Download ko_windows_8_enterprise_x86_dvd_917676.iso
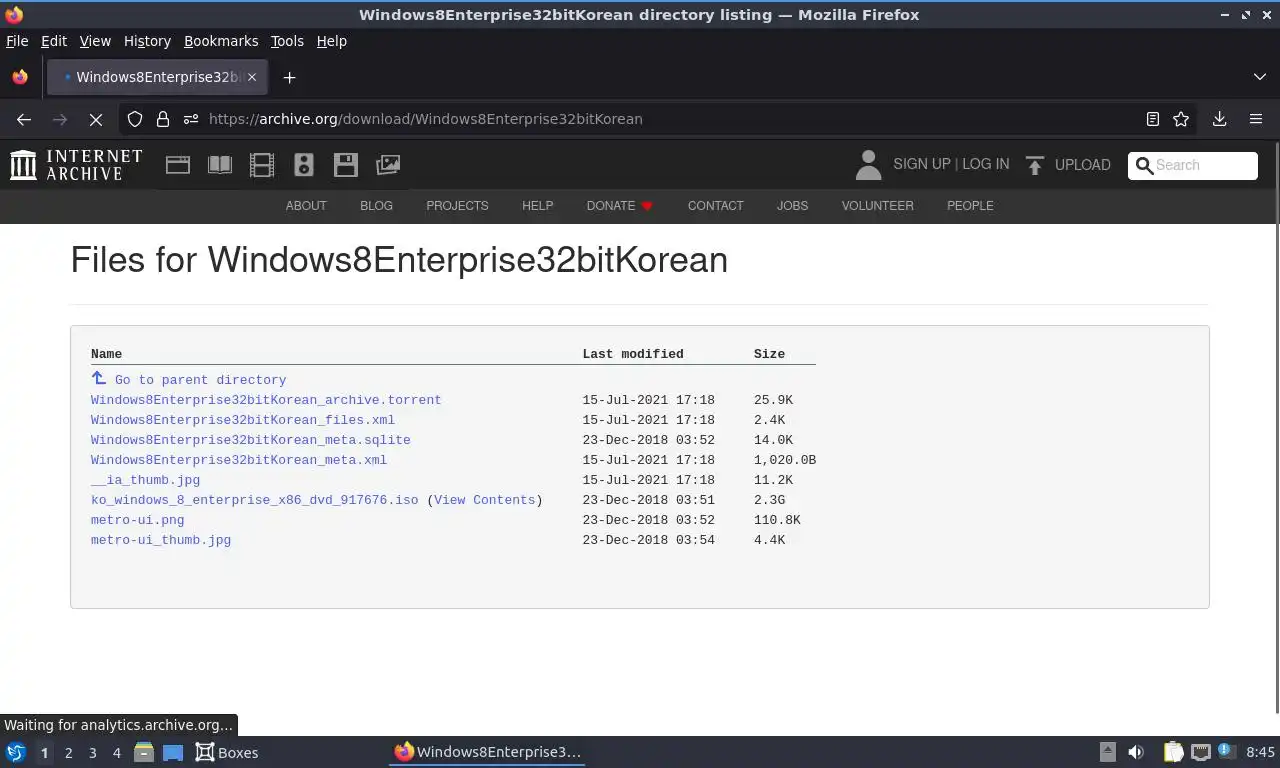The width and height of the screenshot is (1280, 768). (255, 500)
